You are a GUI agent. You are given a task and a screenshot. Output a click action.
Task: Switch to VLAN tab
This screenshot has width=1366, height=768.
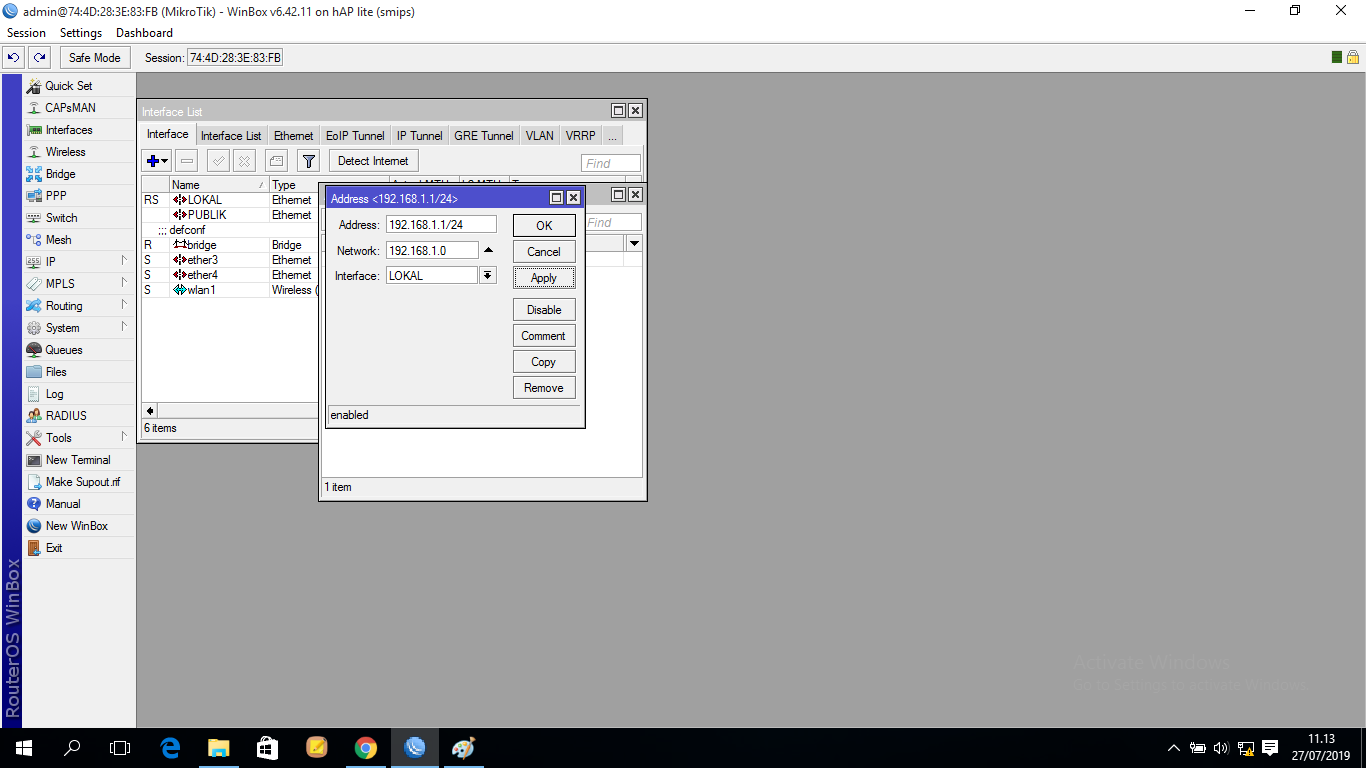tap(539, 136)
